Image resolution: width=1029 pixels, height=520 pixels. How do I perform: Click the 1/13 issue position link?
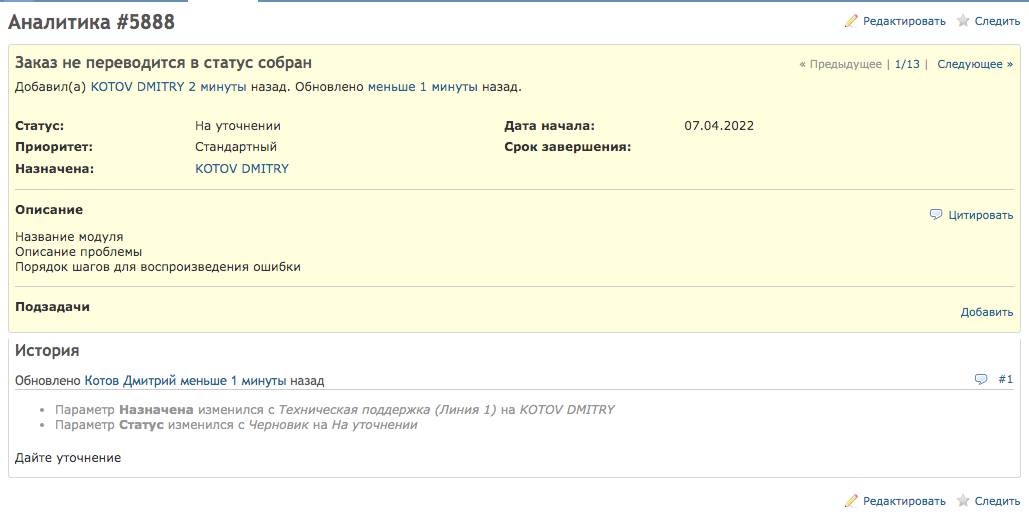pos(907,64)
